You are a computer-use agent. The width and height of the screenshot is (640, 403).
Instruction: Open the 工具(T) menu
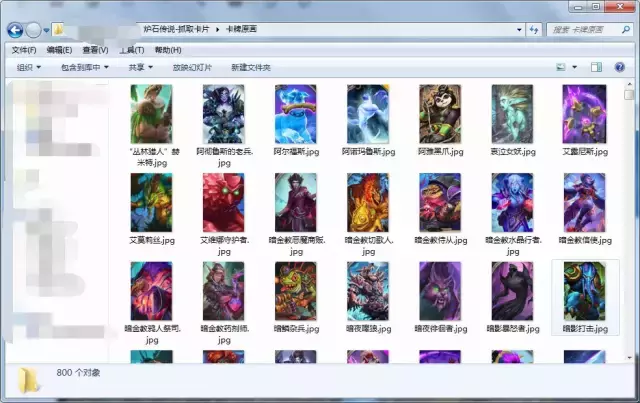click(x=131, y=50)
